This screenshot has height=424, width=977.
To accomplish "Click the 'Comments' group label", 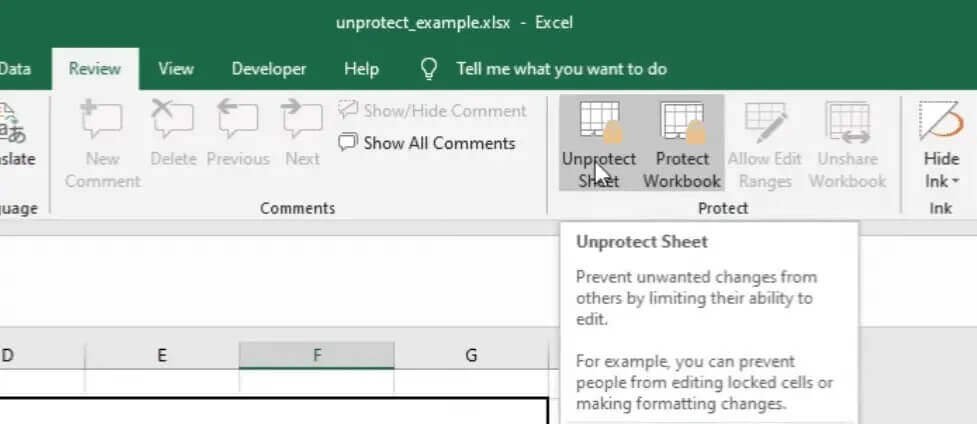I will (297, 208).
